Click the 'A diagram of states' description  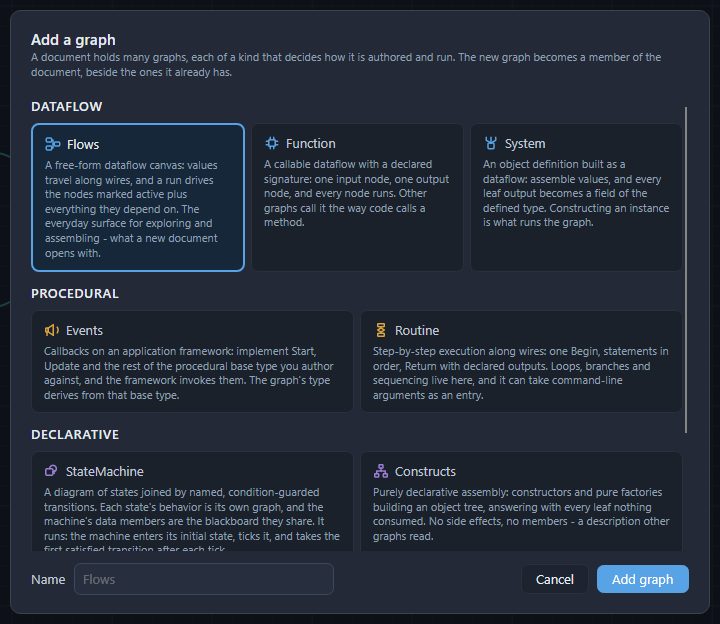[191, 518]
